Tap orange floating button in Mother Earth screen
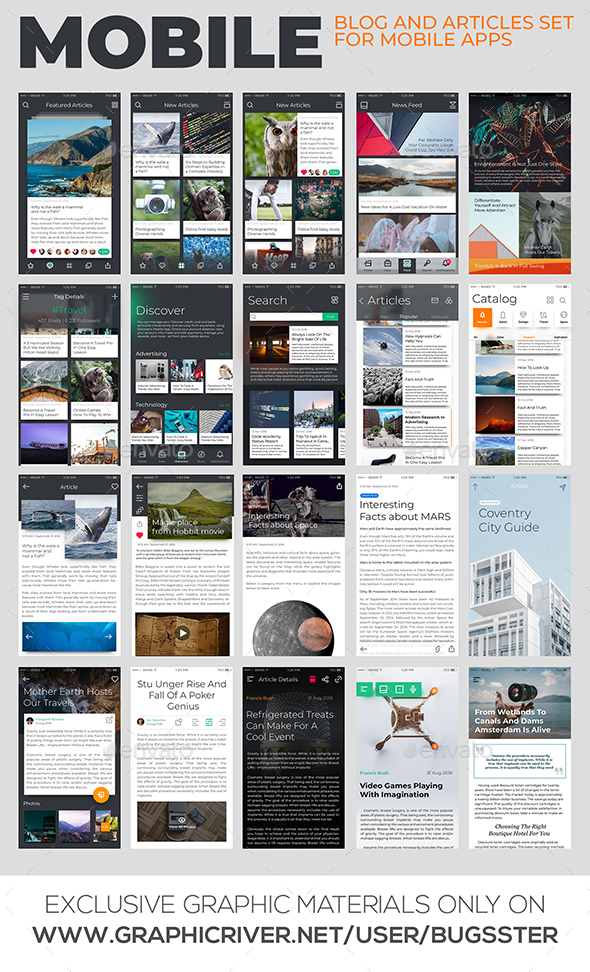 [x=100, y=795]
